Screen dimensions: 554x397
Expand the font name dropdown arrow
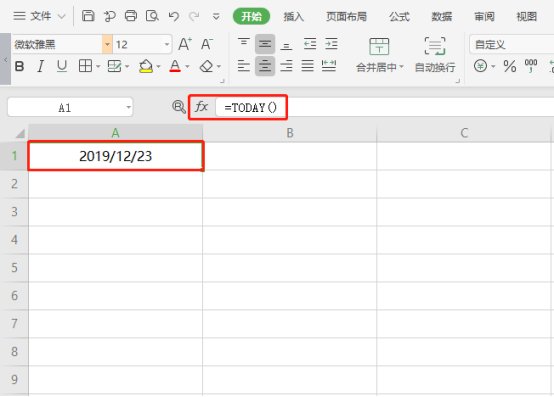point(107,45)
